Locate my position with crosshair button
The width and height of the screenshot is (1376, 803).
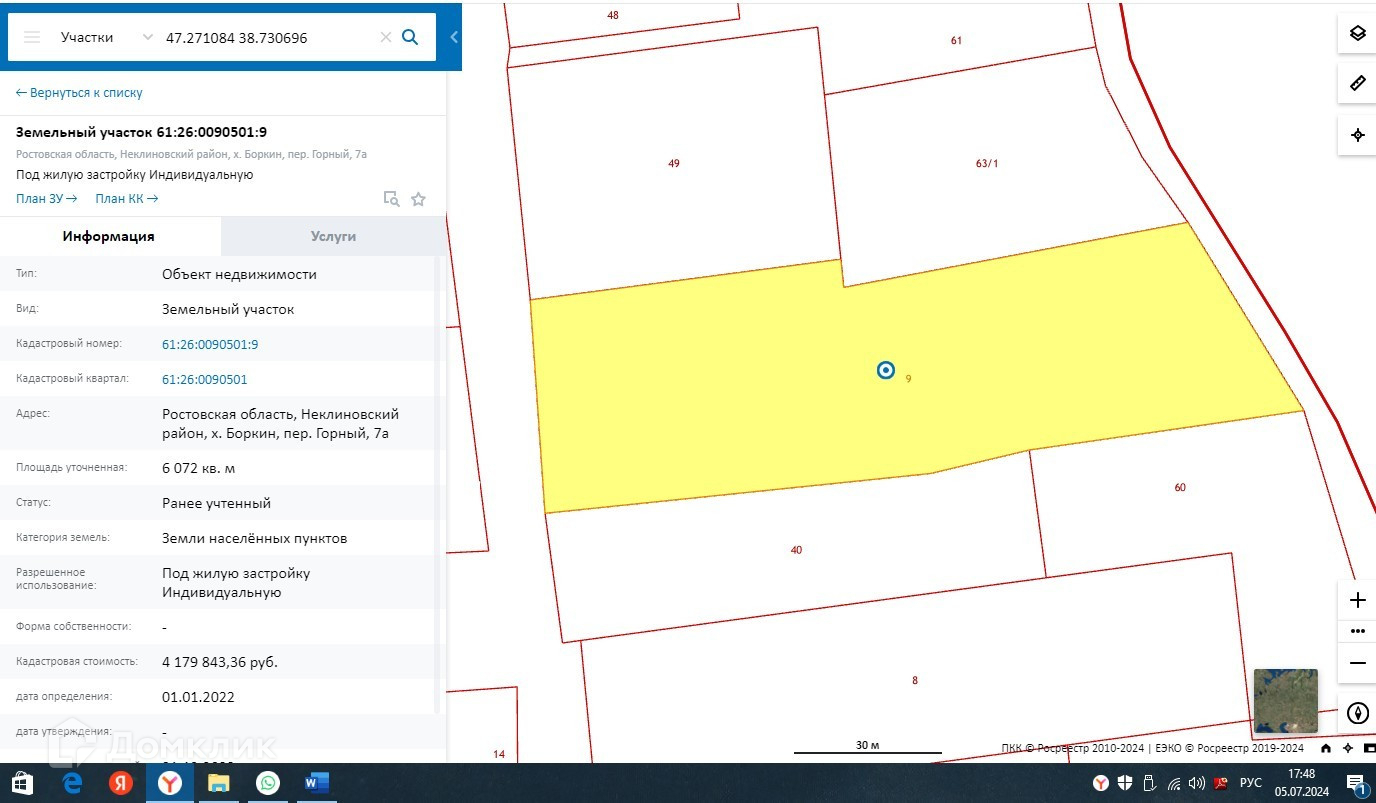(x=1357, y=135)
